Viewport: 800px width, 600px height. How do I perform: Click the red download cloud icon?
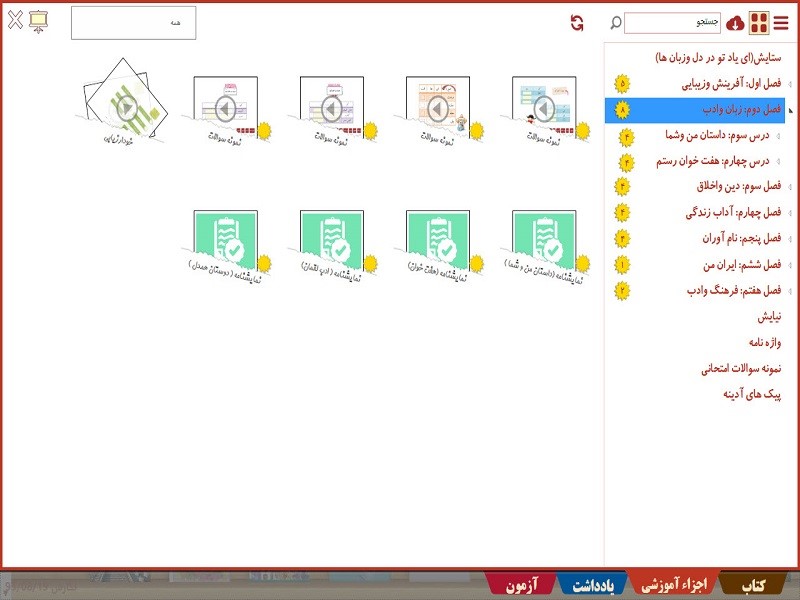point(735,23)
